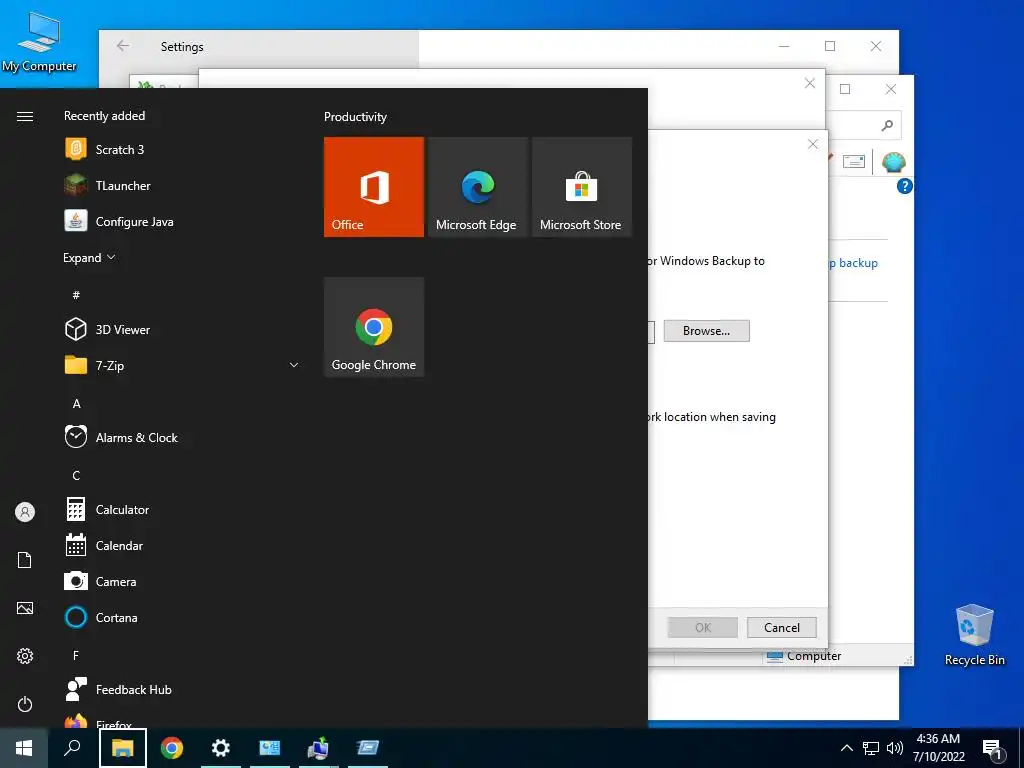The height and width of the screenshot is (768, 1024).
Task: Click the Office tile
Action: pos(374,187)
